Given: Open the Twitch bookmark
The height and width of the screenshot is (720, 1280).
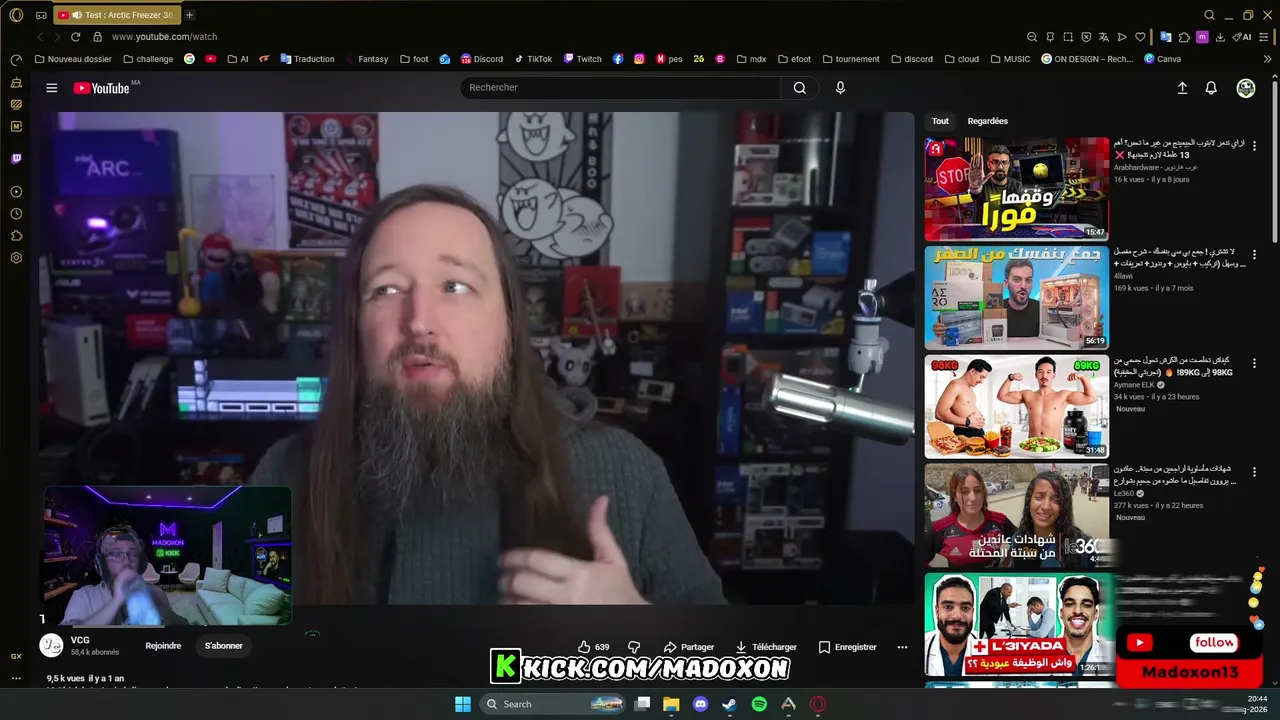Looking at the screenshot, I should 582,59.
